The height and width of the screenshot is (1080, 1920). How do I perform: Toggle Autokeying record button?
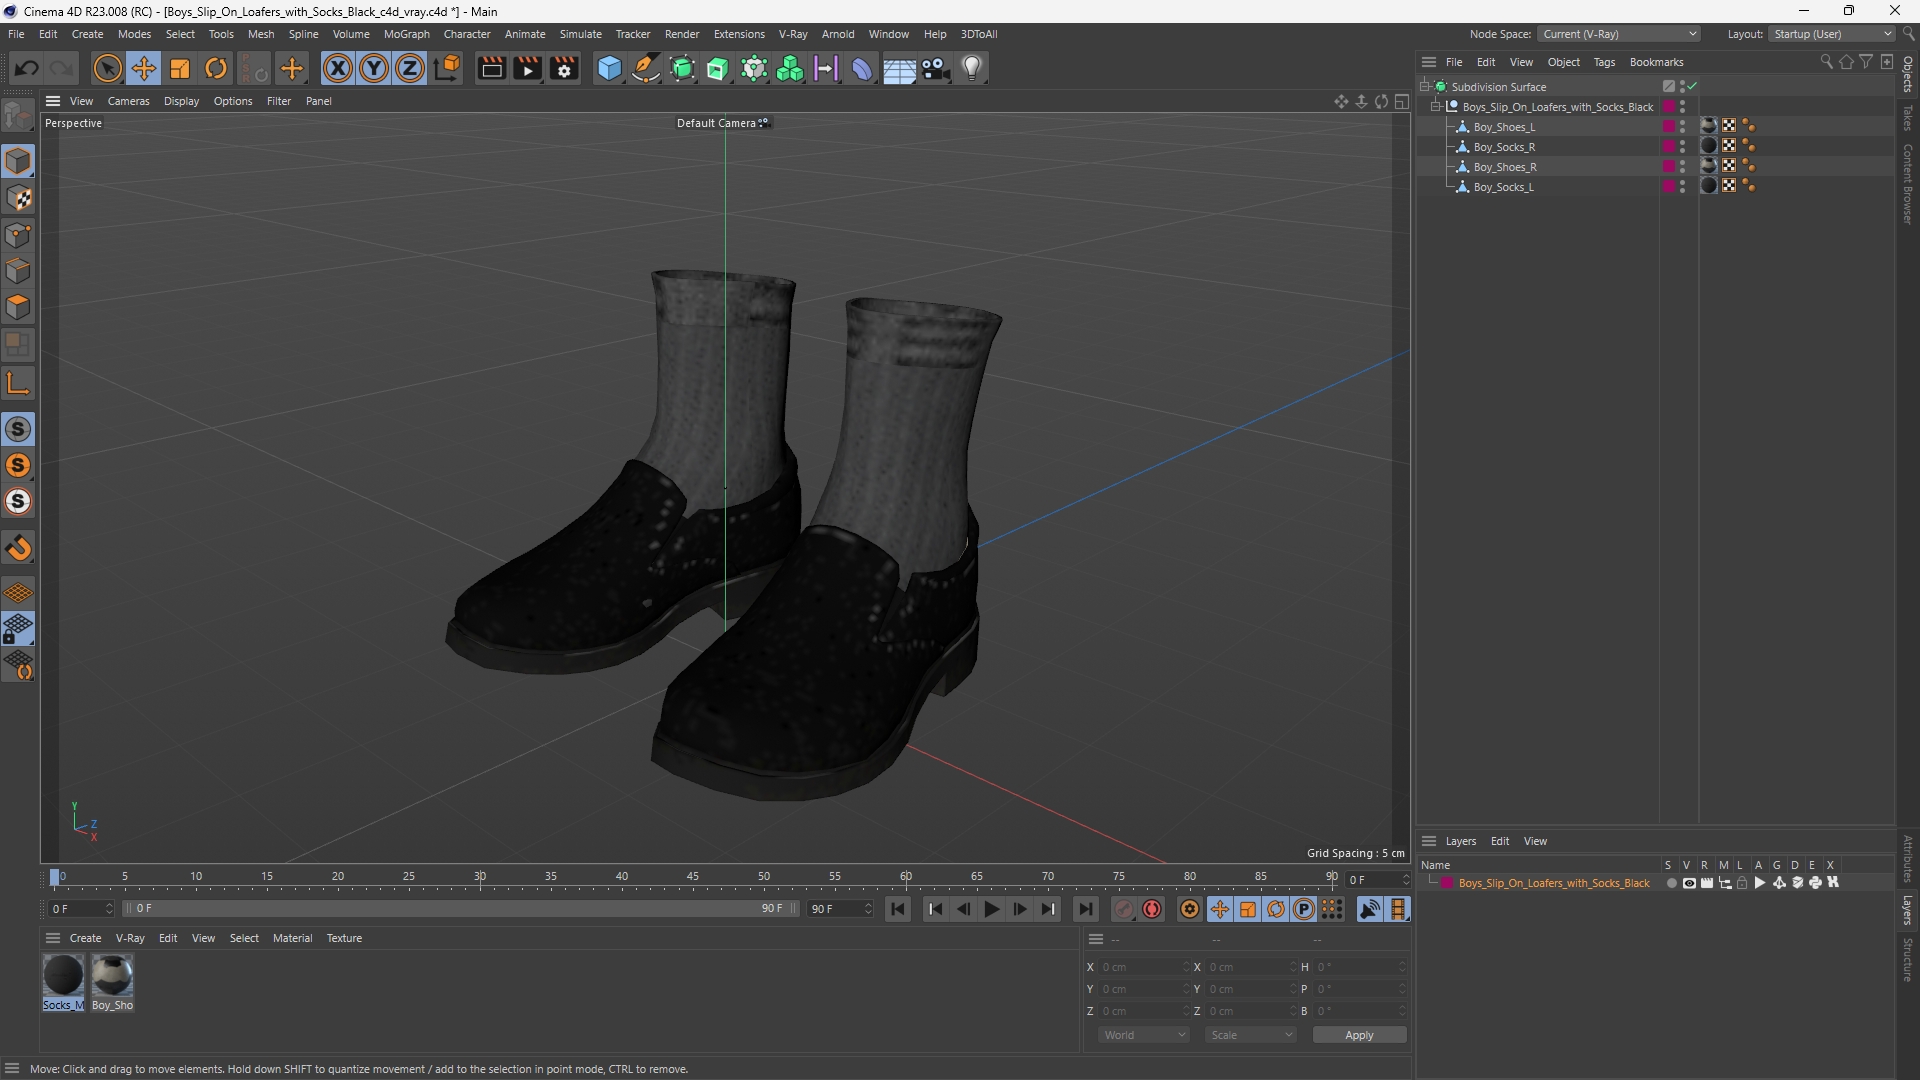(1152, 909)
